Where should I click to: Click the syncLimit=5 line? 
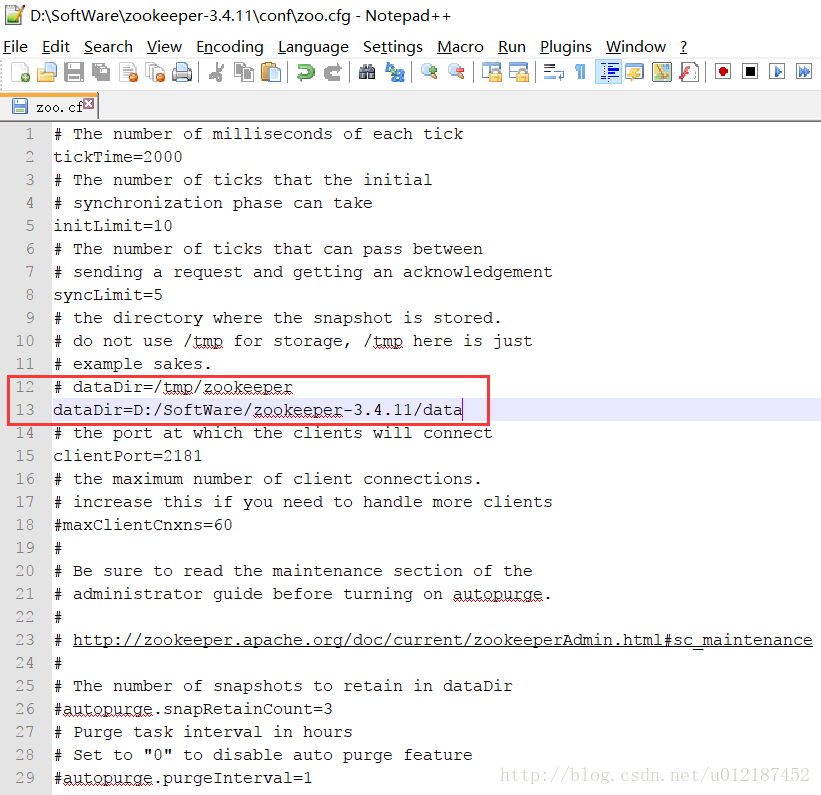click(x=108, y=295)
